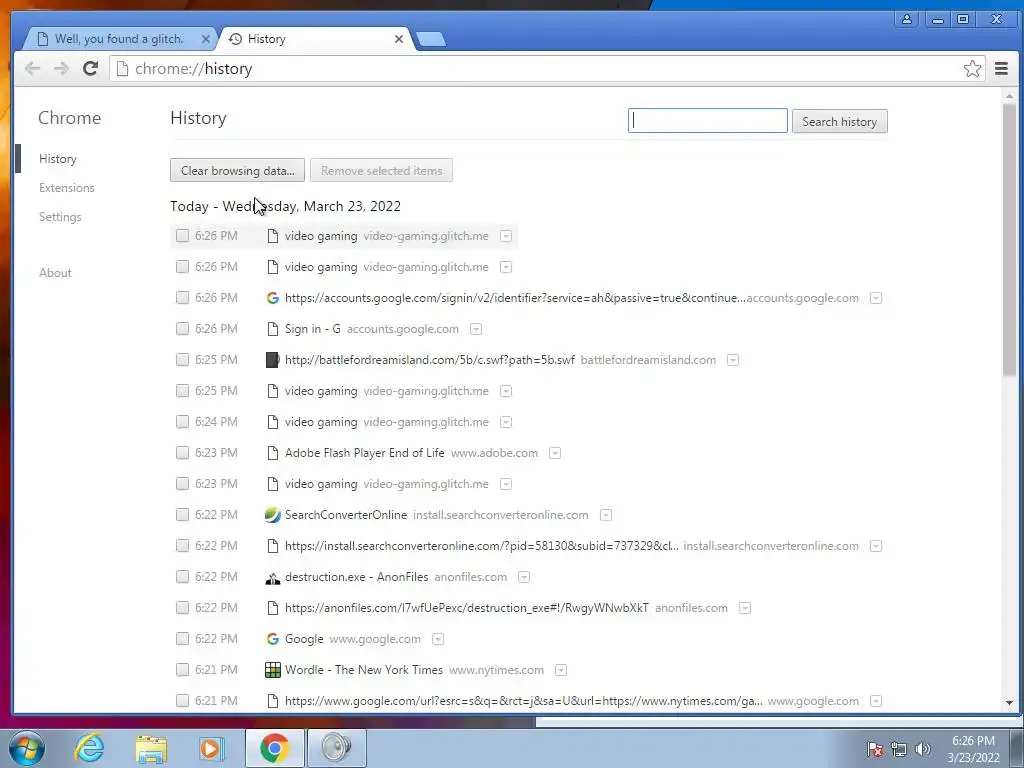This screenshot has width=1024, height=768.
Task: Click the AnonFiles favicon next to destruction.exe
Action: pyautogui.click(x=273, y=577)
